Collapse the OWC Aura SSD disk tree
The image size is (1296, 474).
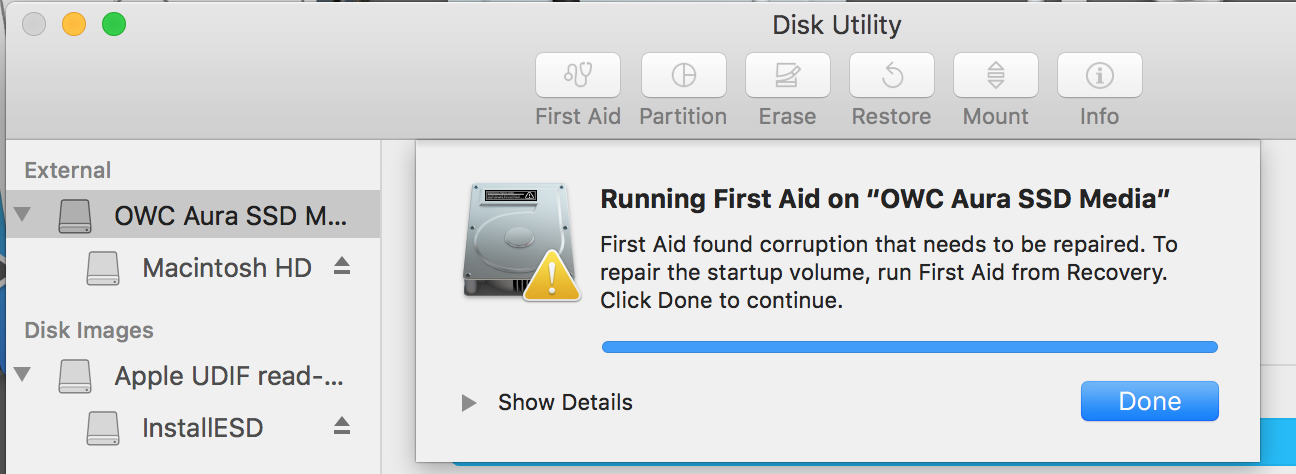(x=23, y=215)
